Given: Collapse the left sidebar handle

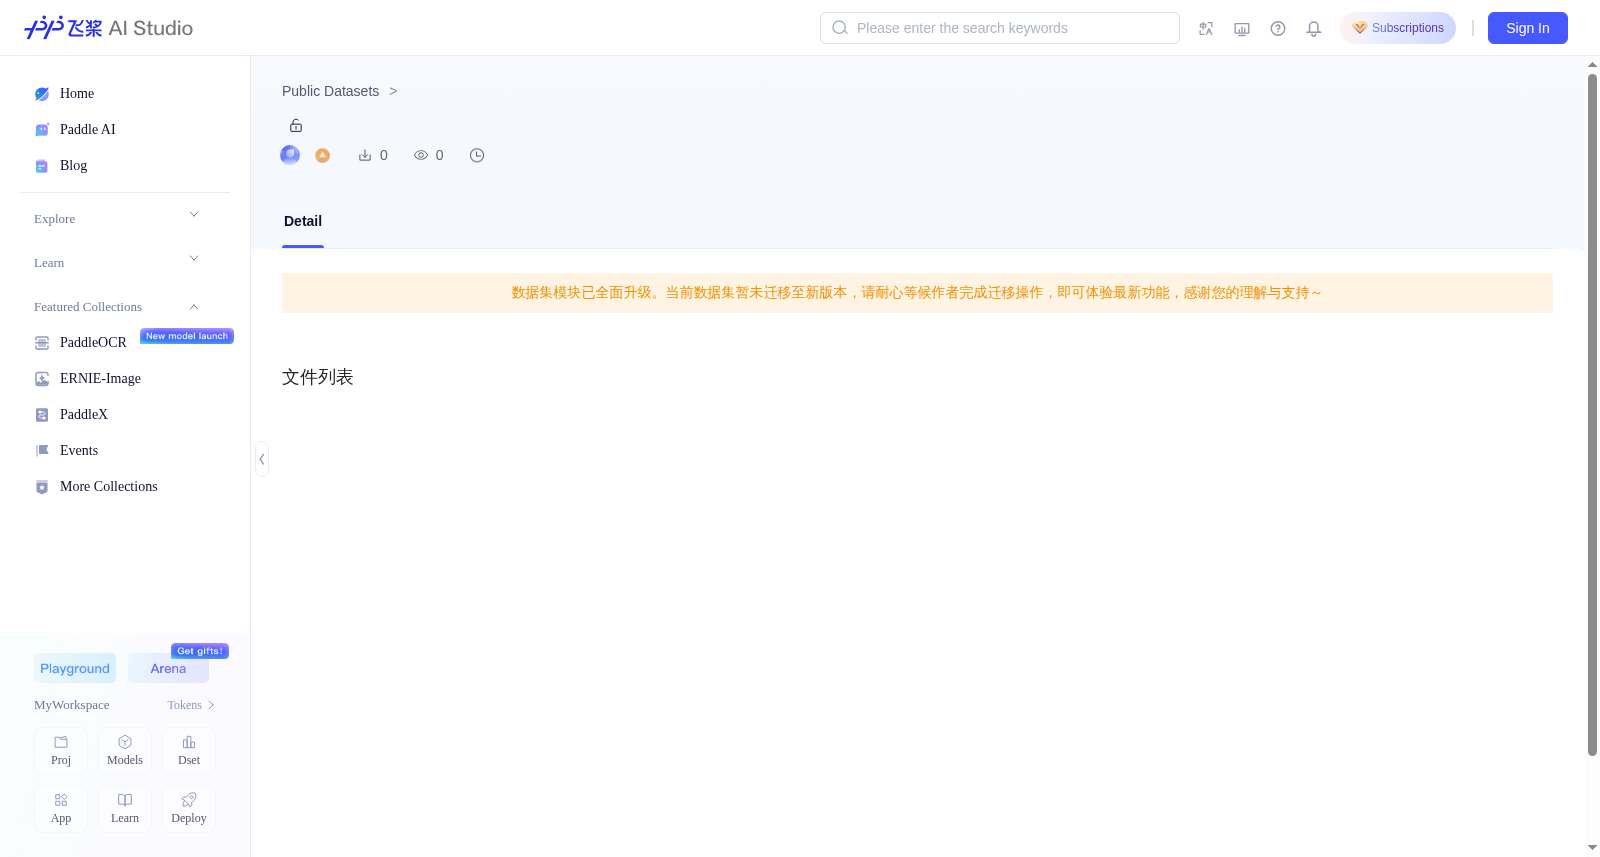Looking at the screenshot, I should pos(262,459).
